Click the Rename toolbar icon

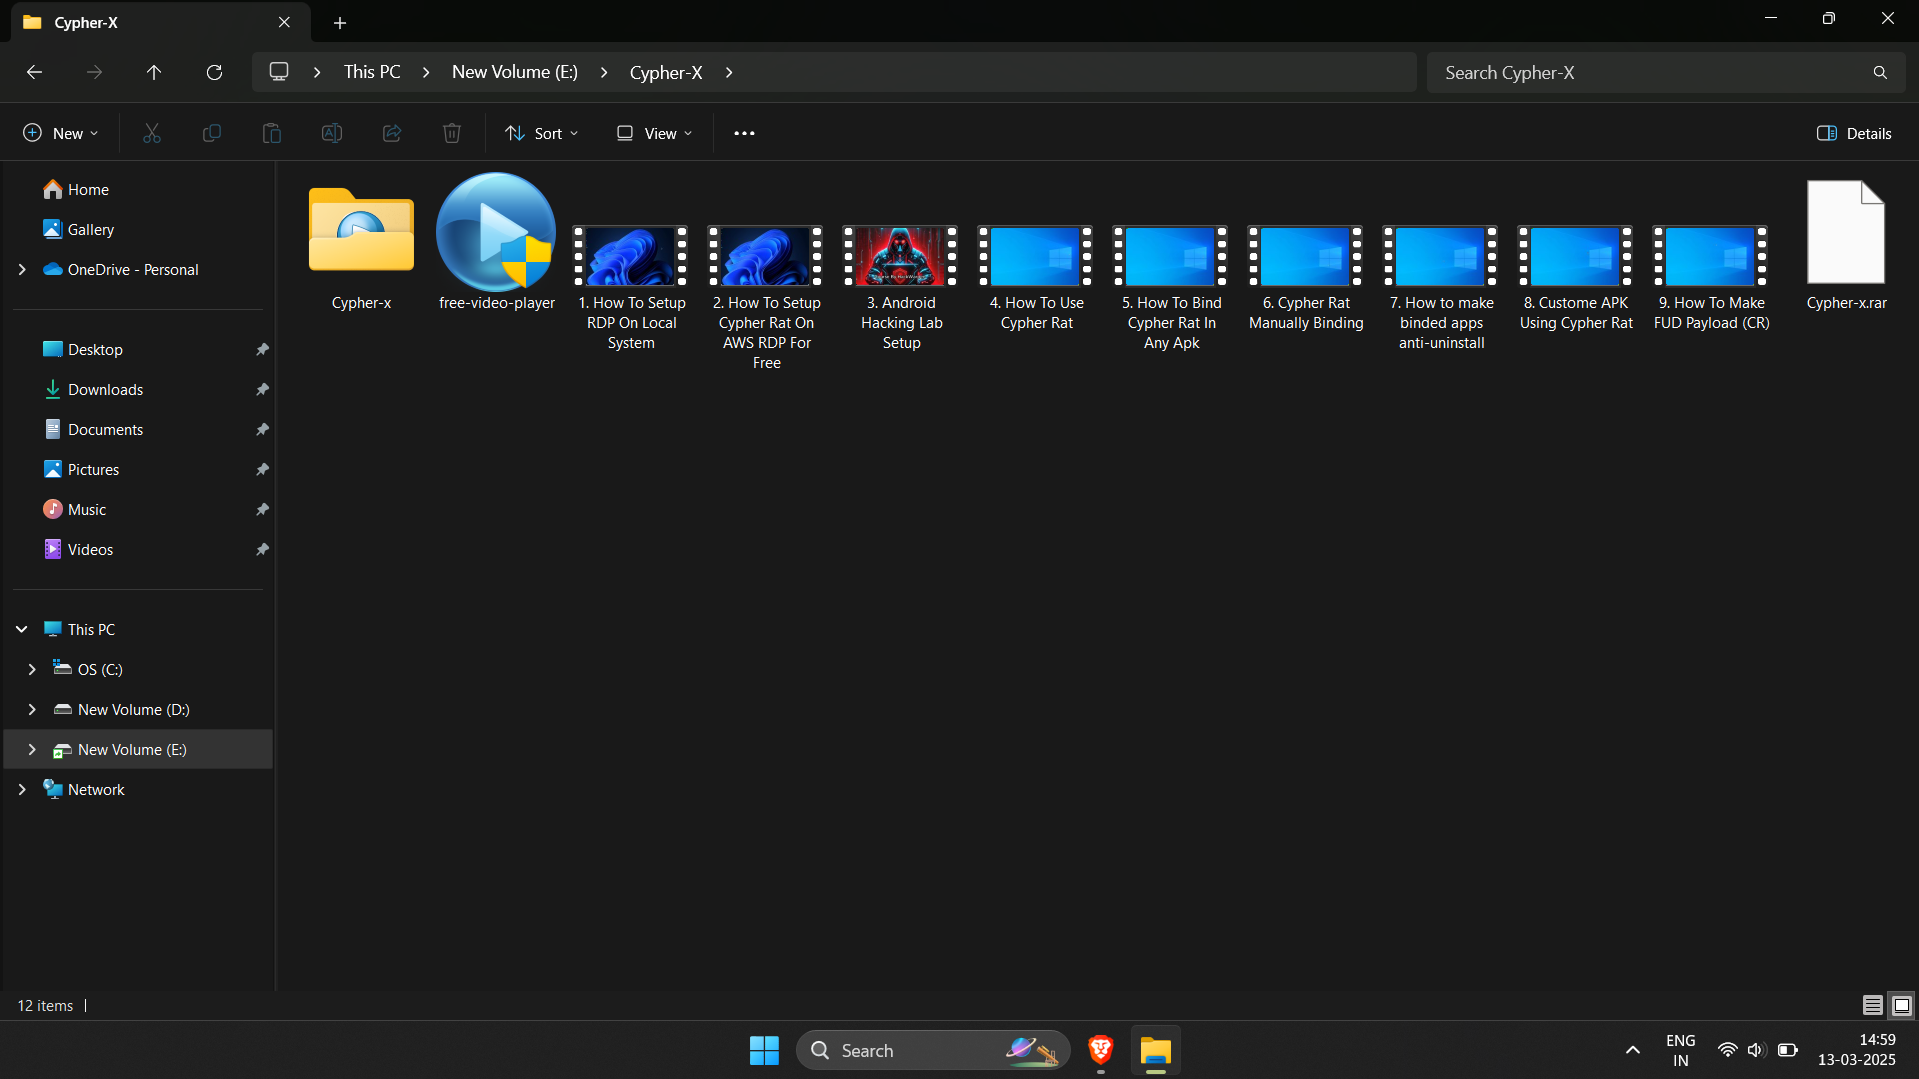point(332,133)
